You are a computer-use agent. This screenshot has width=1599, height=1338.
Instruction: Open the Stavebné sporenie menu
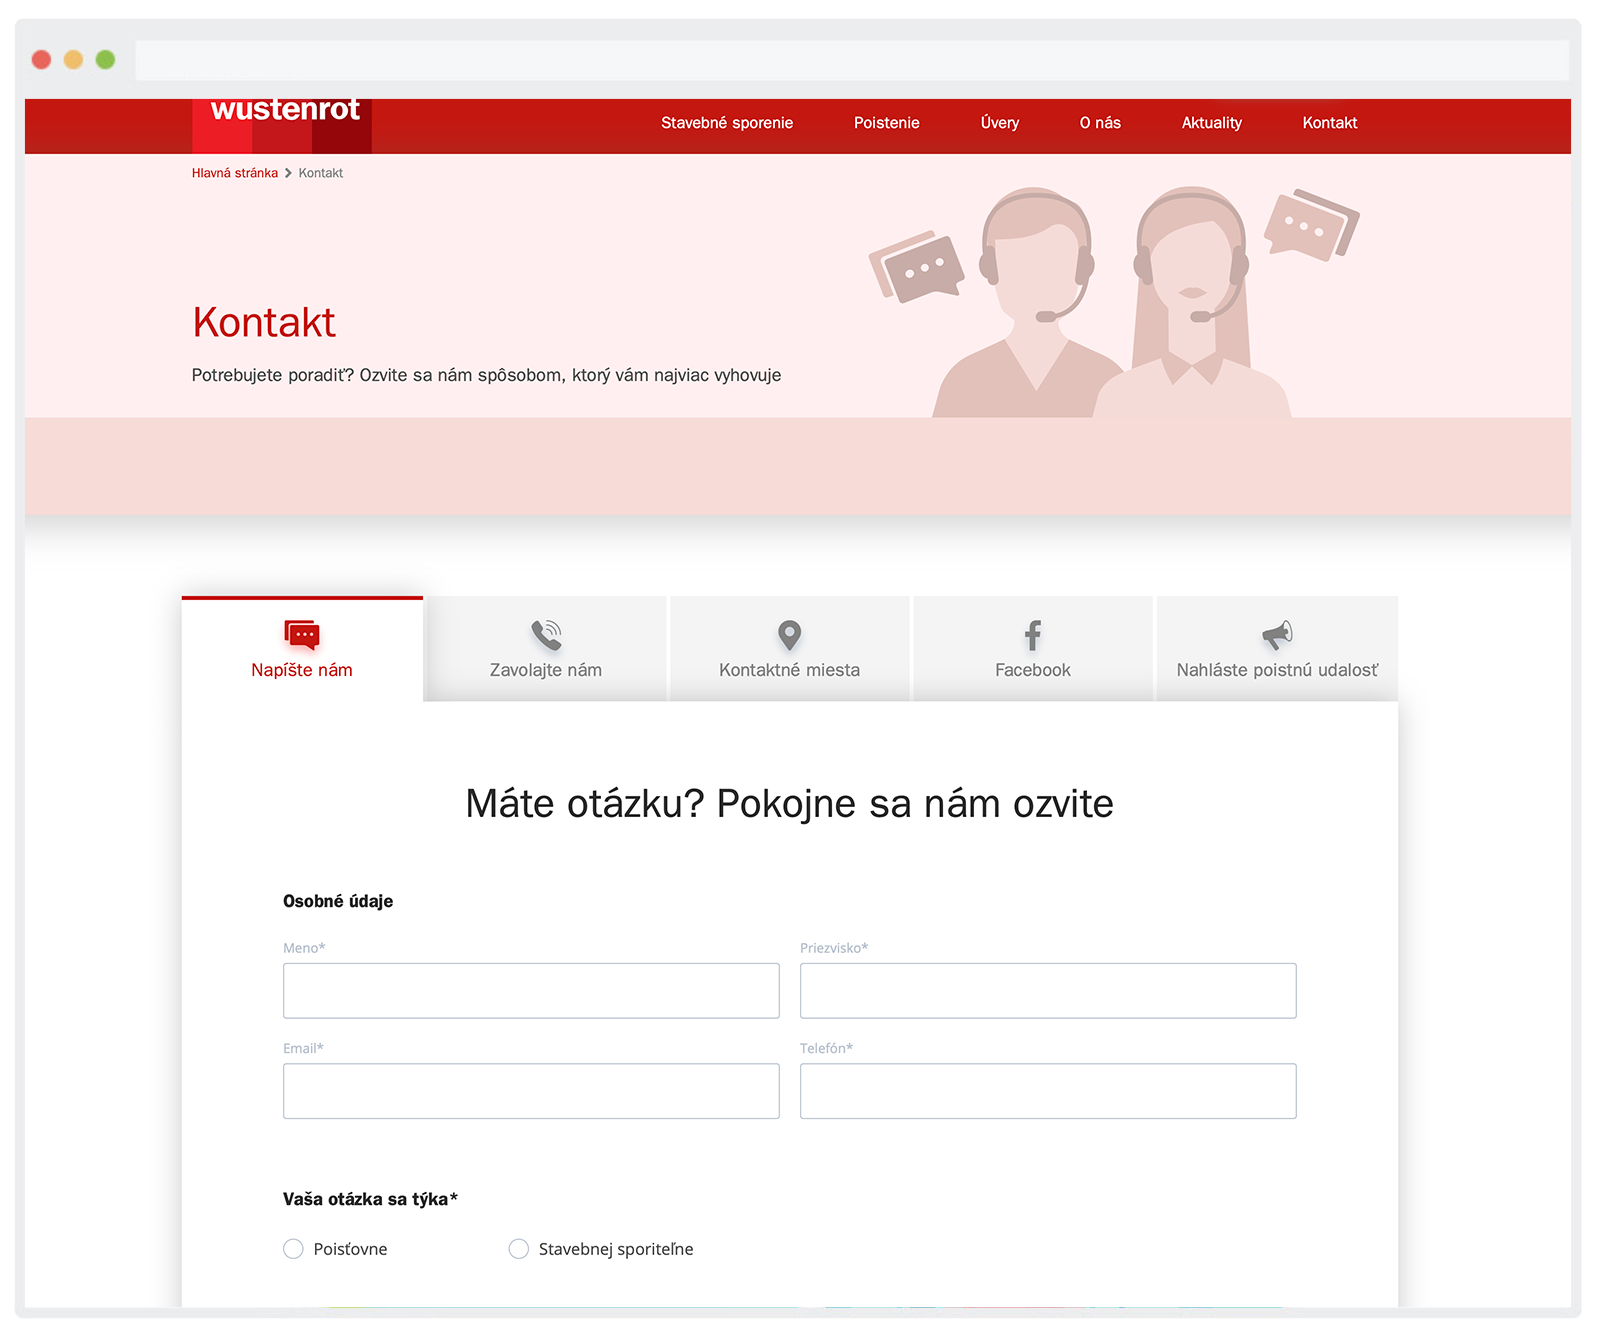click(x=726, y=123)
